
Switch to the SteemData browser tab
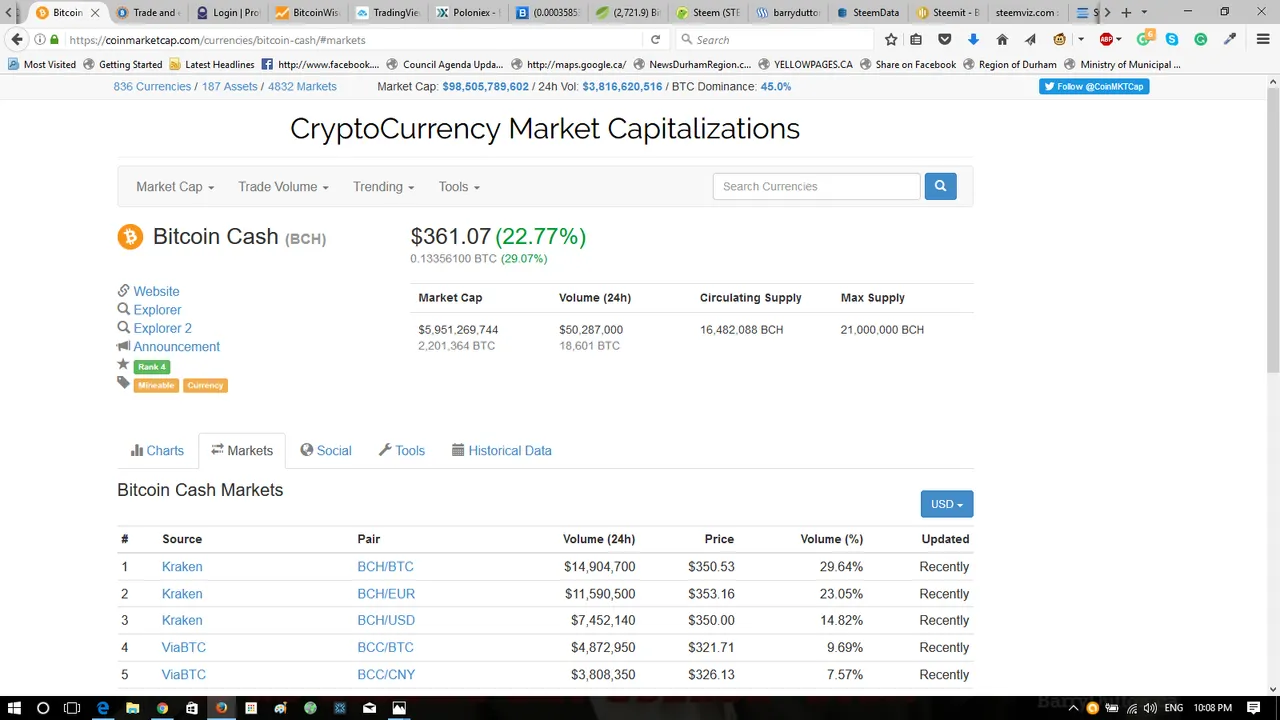(x=868, y=13)
